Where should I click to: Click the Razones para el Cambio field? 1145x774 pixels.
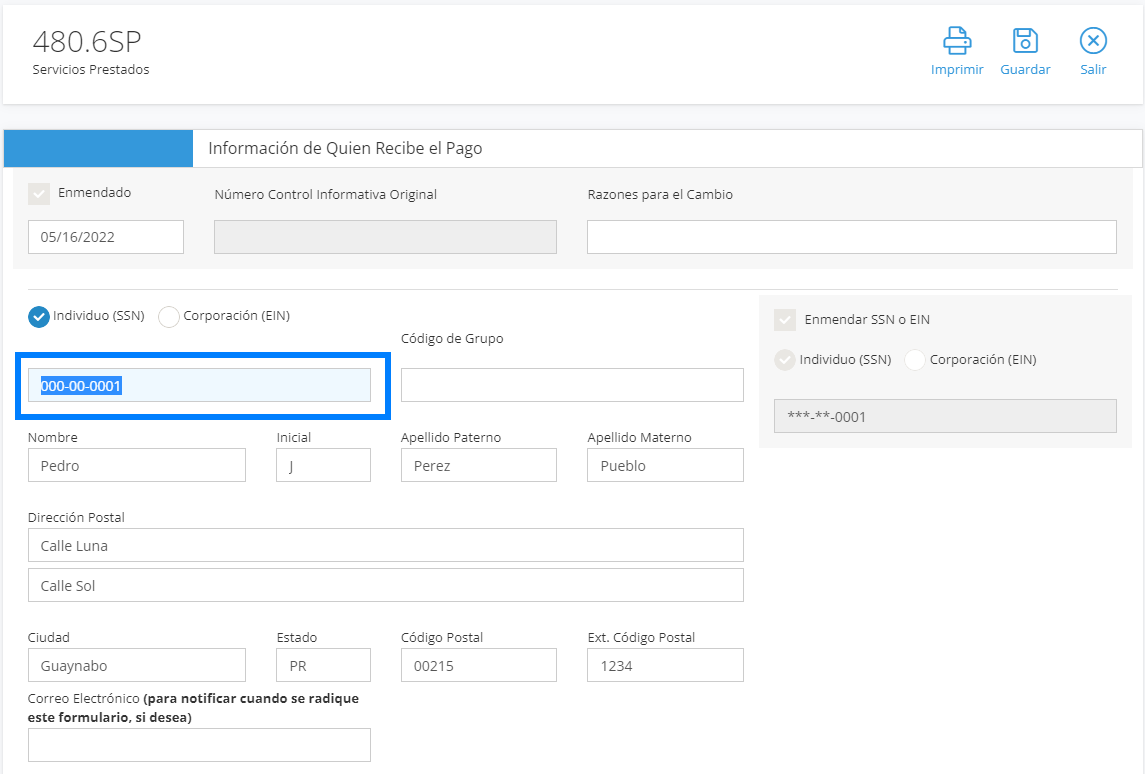tap(852, 237)
